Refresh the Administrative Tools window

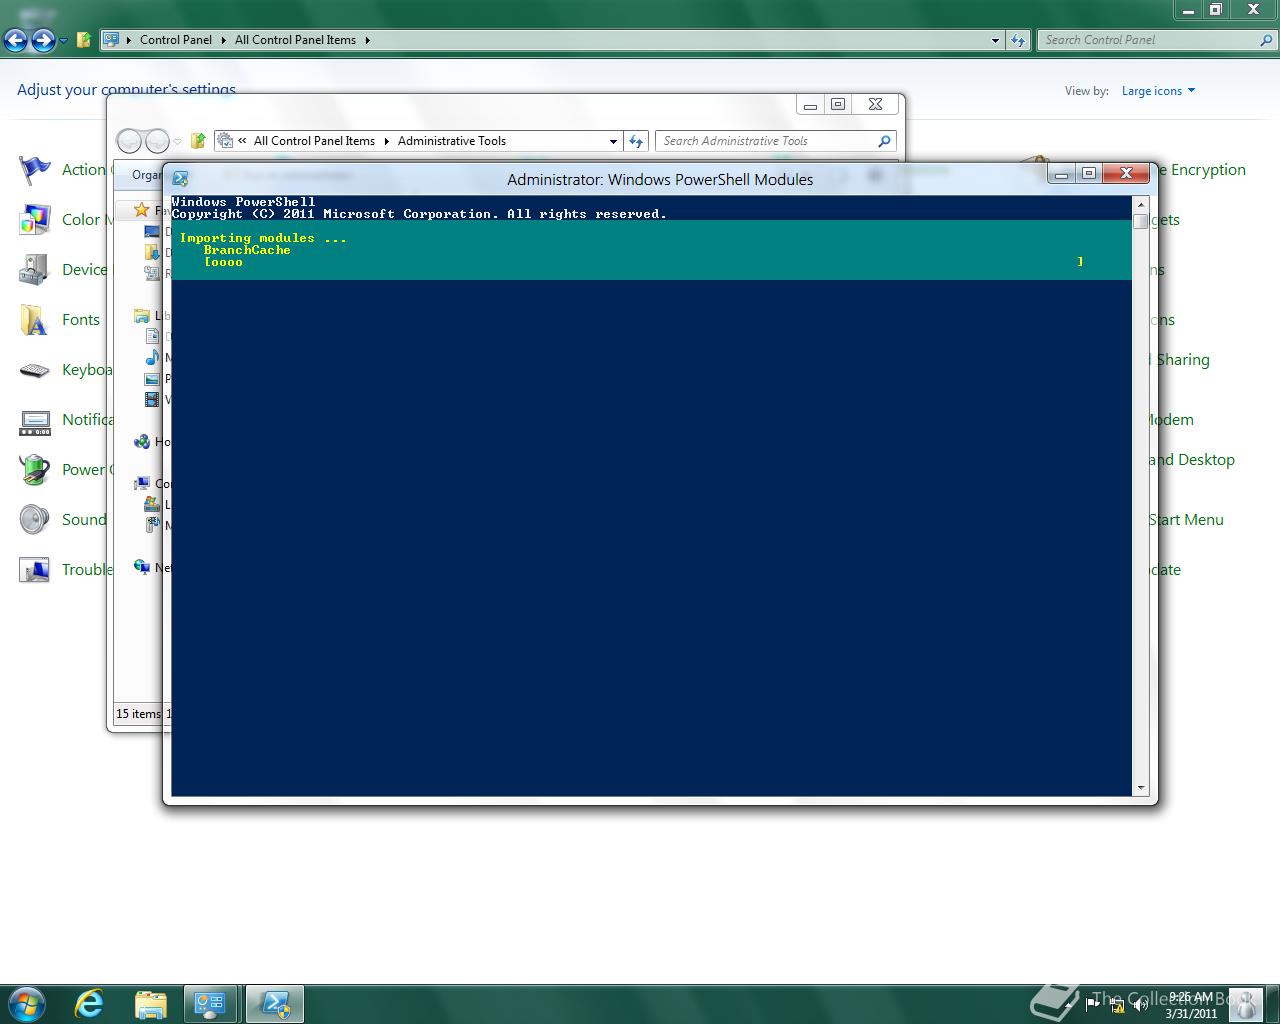(x=636, y=141)
